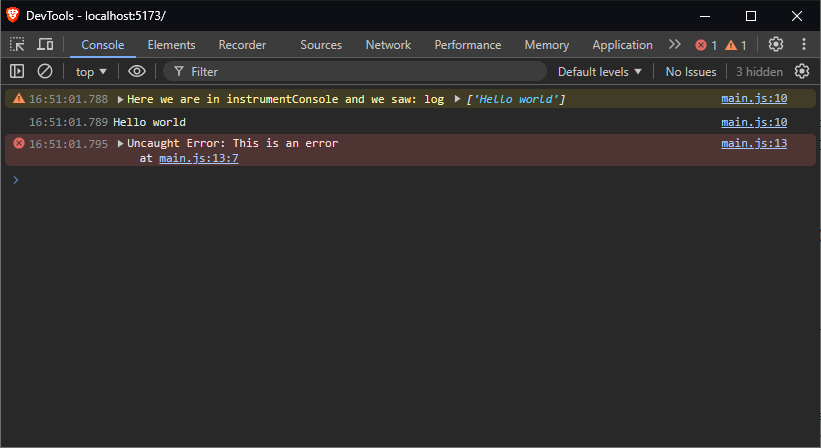The image size is (821, 448).
Task: Switch to the Network tab
Action: [388, 44]
